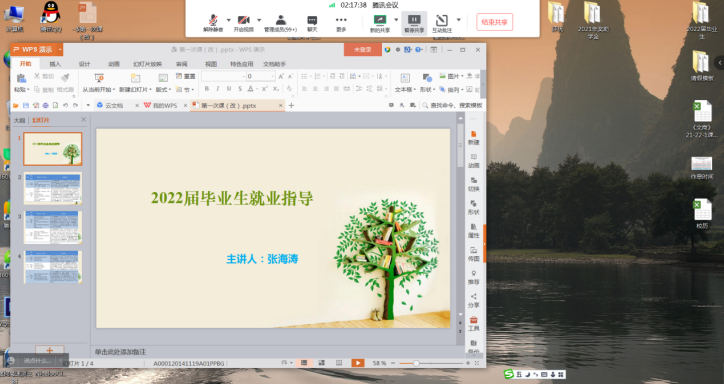Open the new slide dropdown in ribbon
Image resolution: width=724 pixels, height=384 pixels.
[x=135, y=90]
